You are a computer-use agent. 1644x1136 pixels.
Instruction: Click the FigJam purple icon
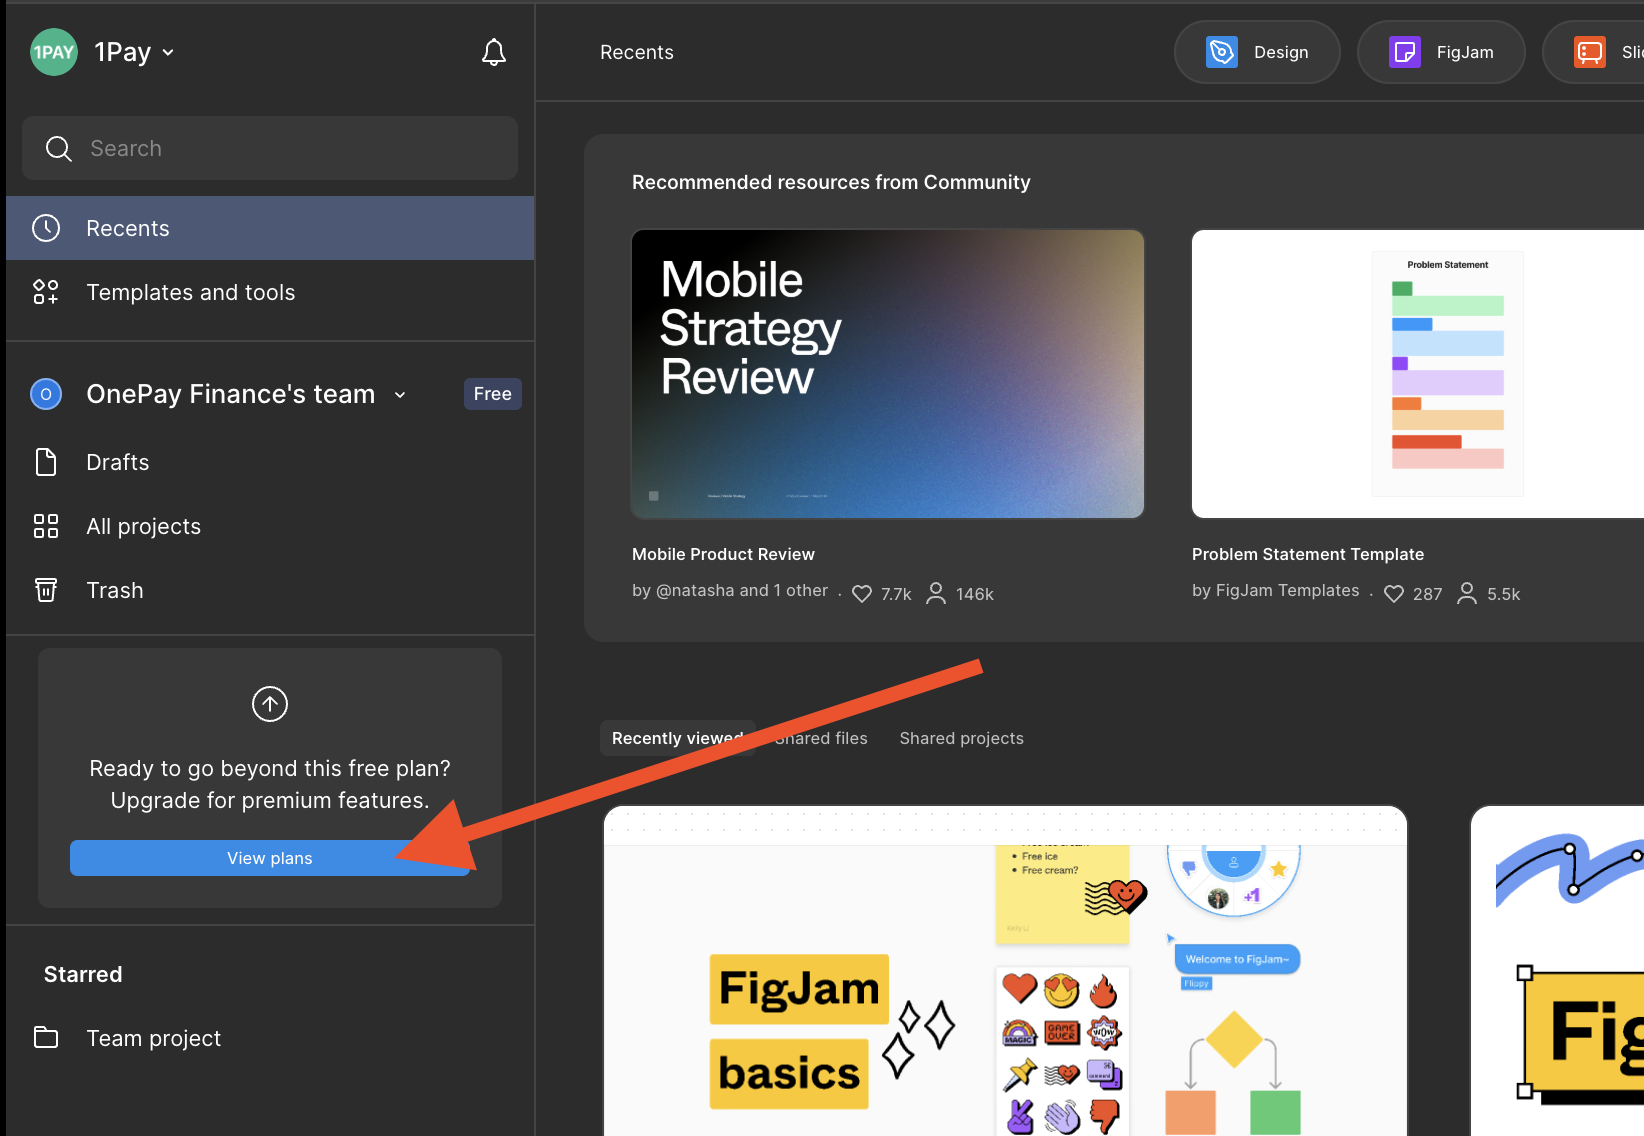click(1405, 52)
